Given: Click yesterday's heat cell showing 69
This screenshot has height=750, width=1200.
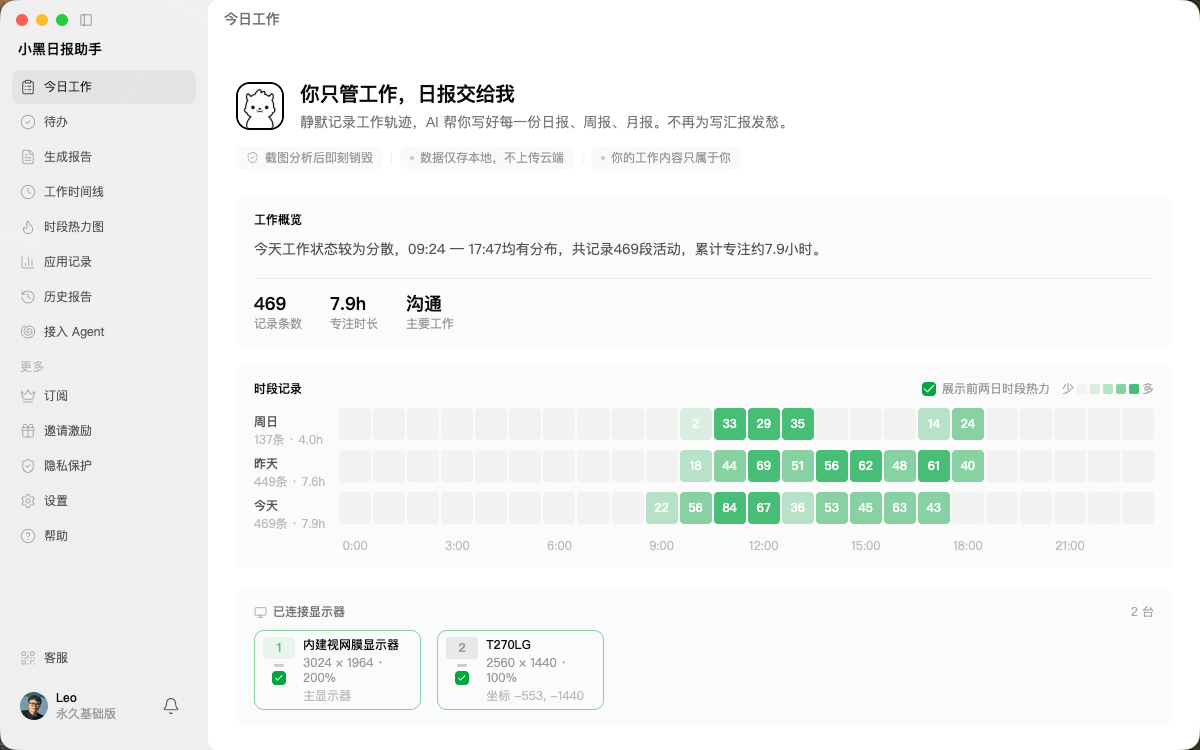Looking at the screenshot, I should pyautogui.click(x=764, y=466).
